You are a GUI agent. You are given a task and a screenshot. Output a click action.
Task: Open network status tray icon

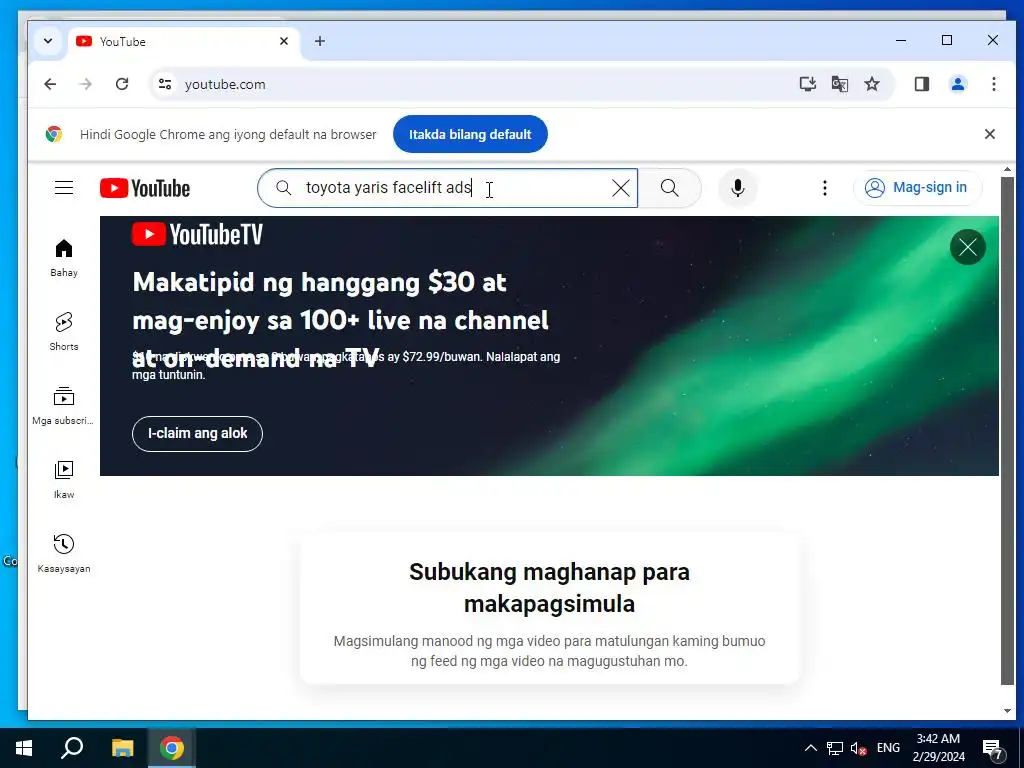(835, 748)
